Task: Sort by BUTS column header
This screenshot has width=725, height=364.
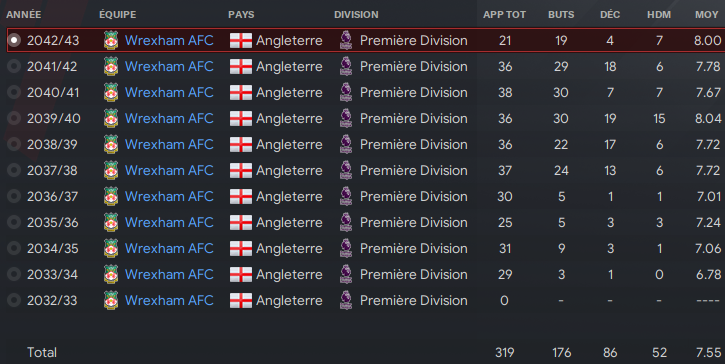Action: [561, 15]
